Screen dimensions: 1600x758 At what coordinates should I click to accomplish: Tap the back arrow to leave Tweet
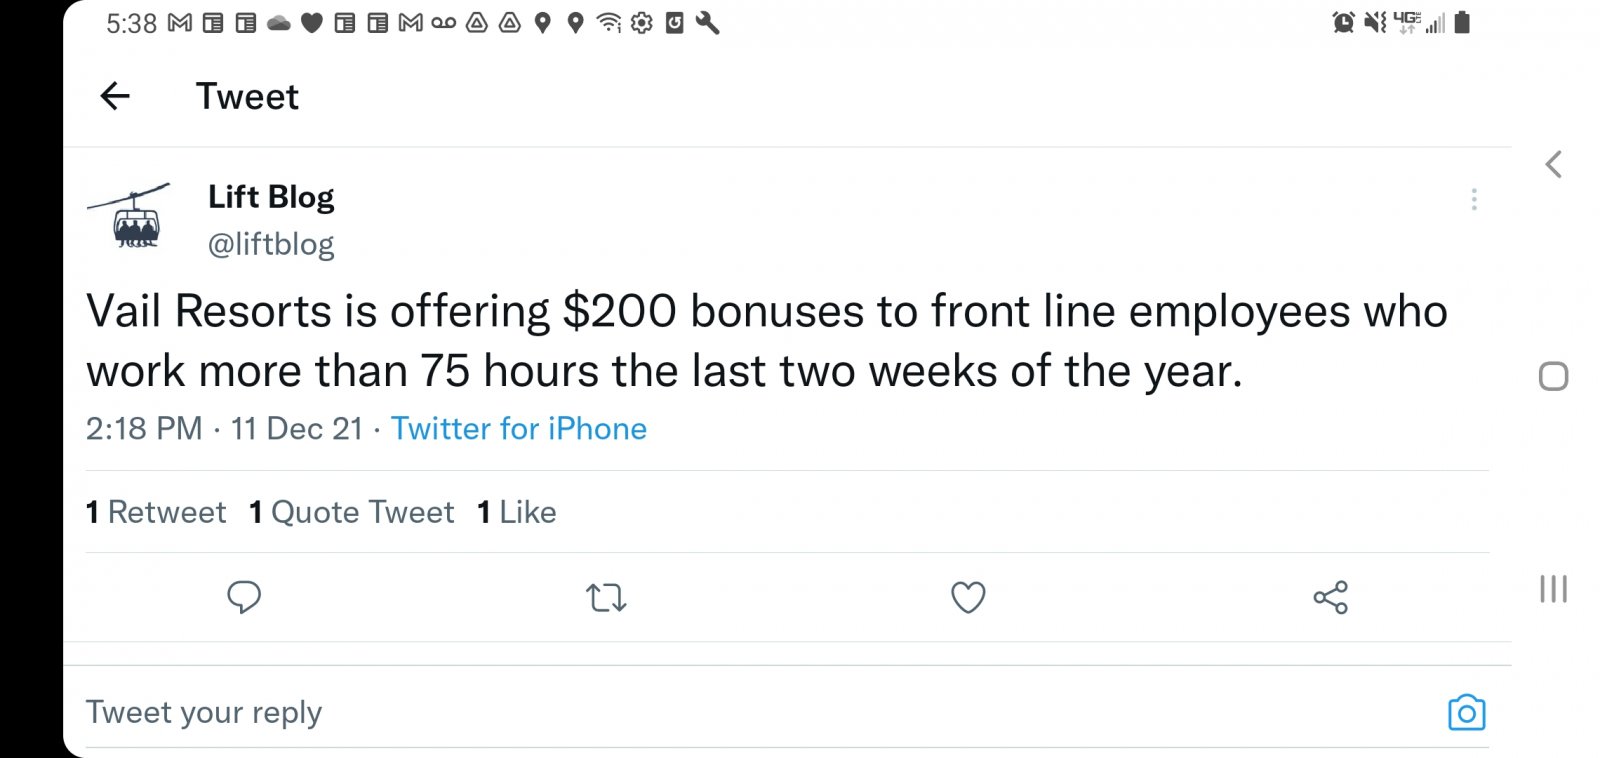click(x=115, y=96)
